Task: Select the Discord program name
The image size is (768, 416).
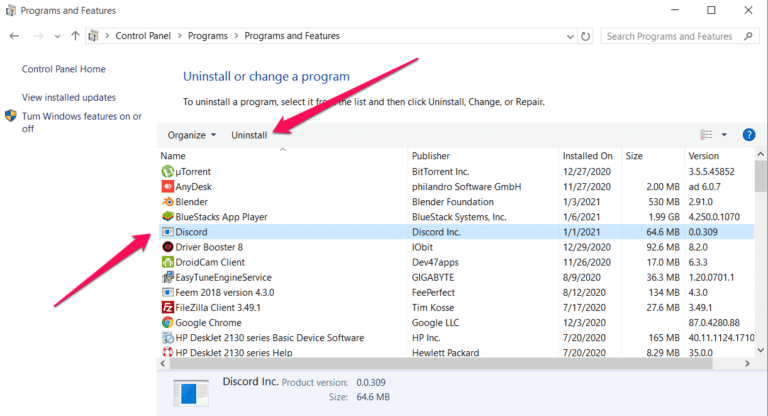Action: click(x=192, y=232)
